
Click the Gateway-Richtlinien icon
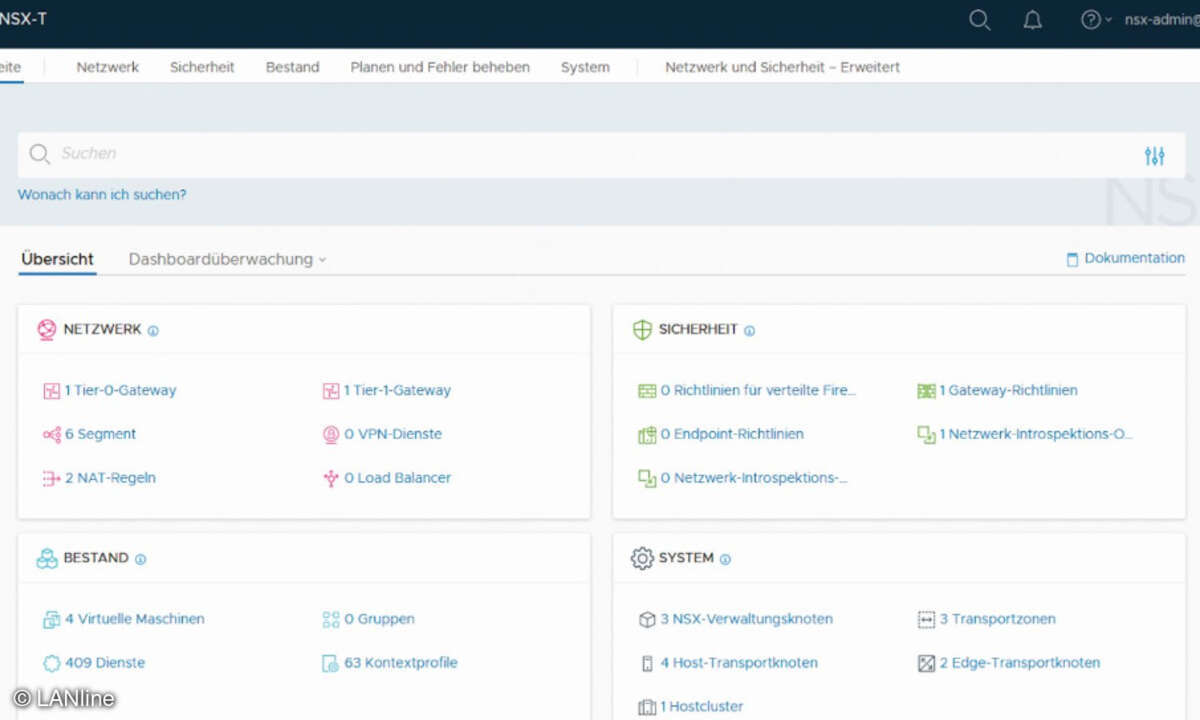click(926, 391)
